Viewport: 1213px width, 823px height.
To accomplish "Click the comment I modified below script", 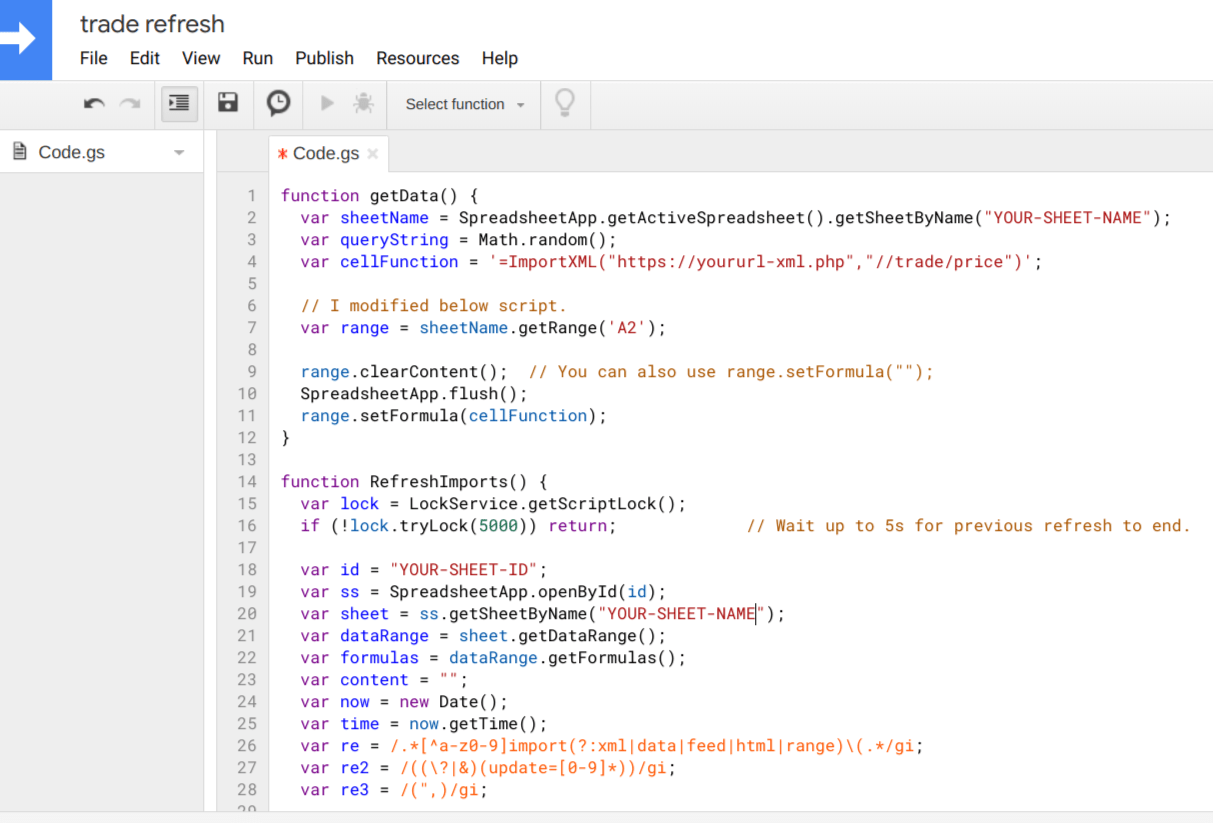I will click(x=433, y=306).
